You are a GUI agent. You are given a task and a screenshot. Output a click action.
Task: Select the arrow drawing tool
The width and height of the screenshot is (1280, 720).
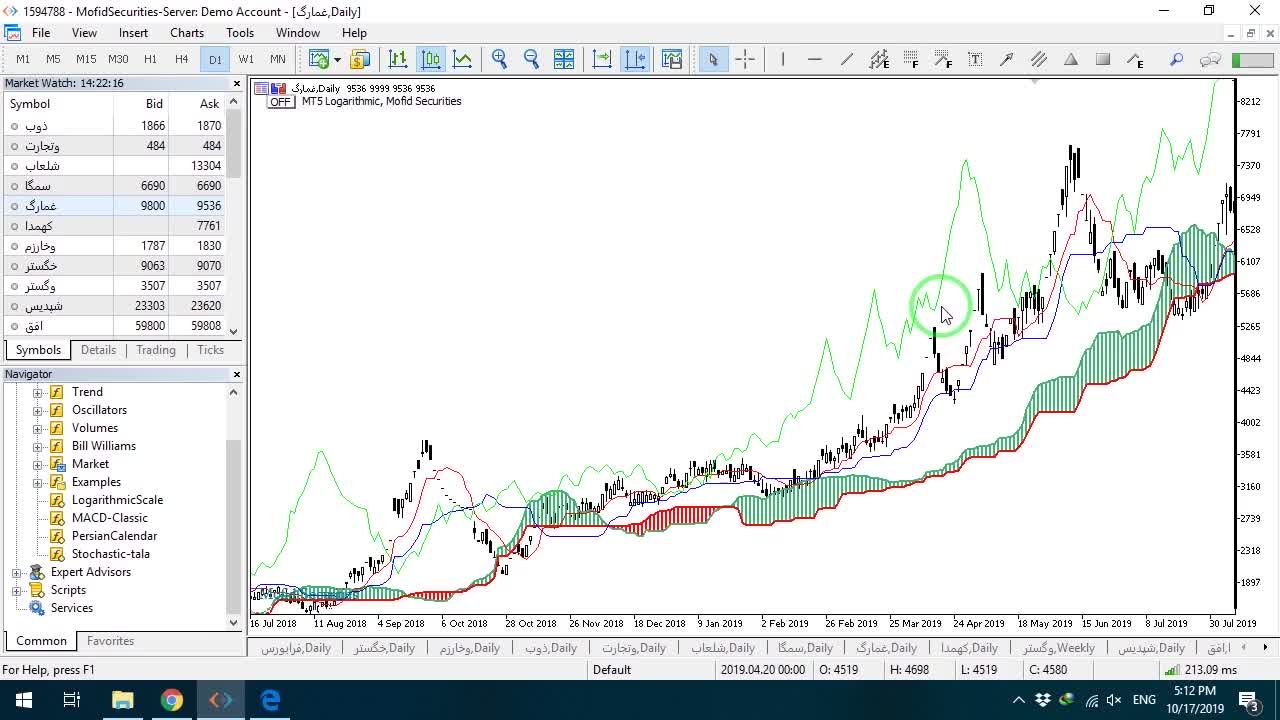1007,59
